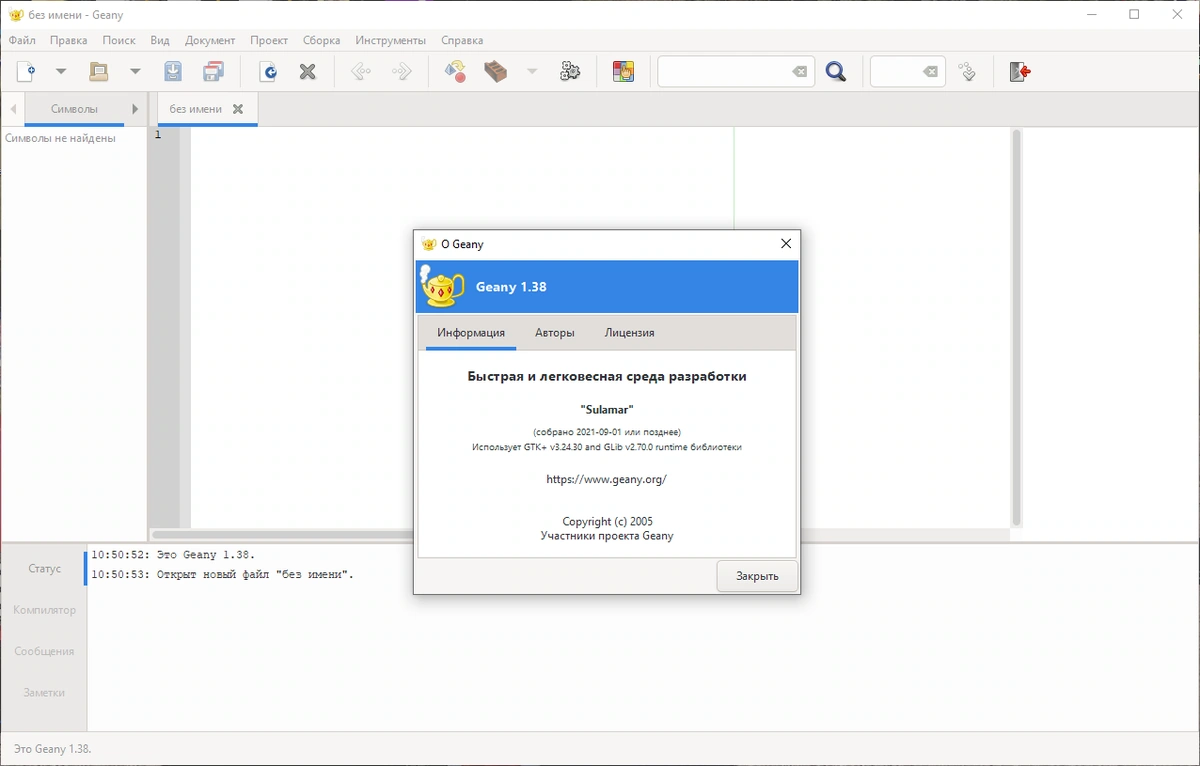Open the Правка menu

(68, 41)
